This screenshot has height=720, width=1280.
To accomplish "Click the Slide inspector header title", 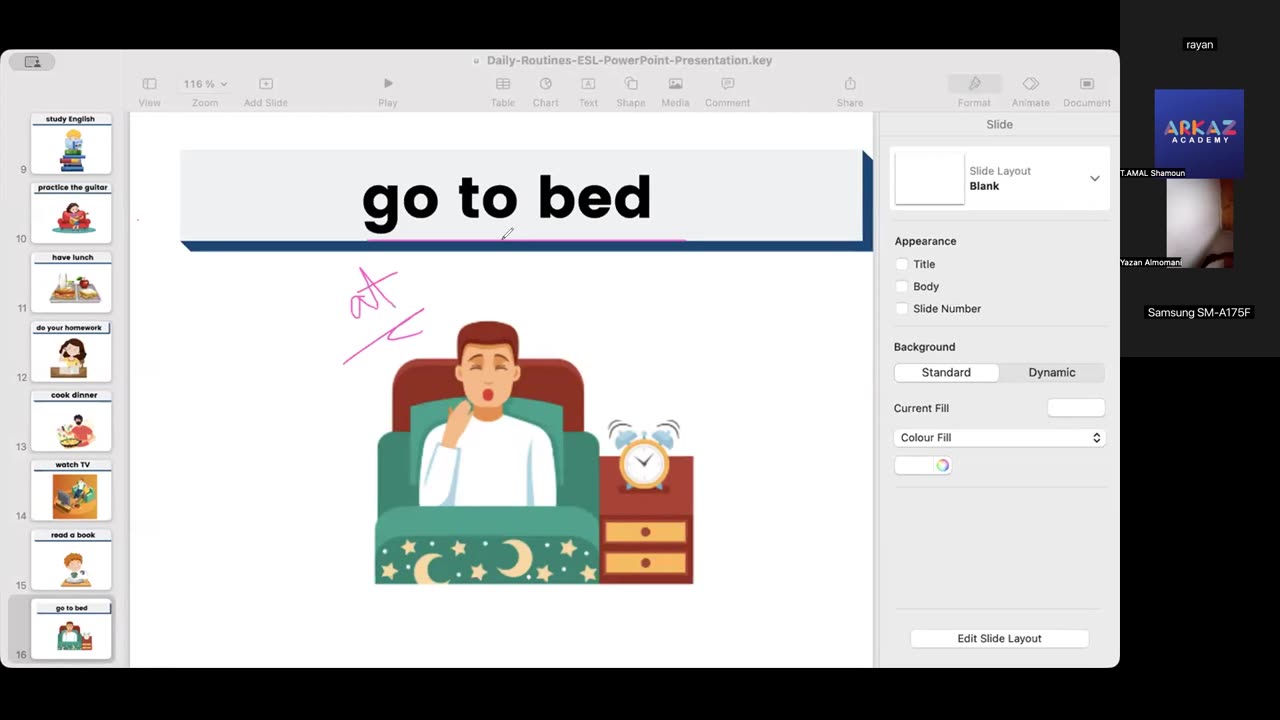I will (x=999, y=125).
